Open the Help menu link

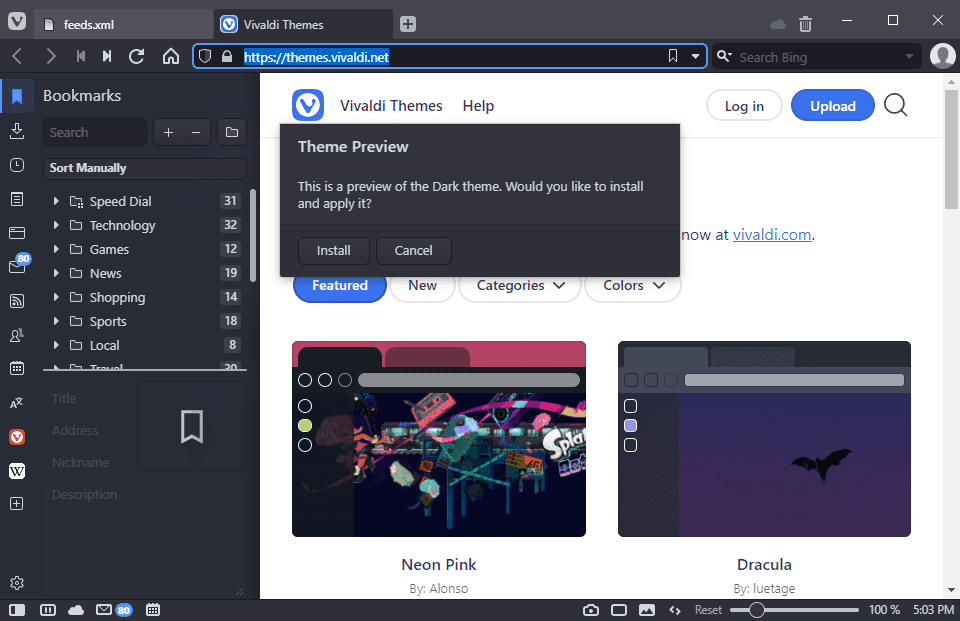tap(478, 106)
